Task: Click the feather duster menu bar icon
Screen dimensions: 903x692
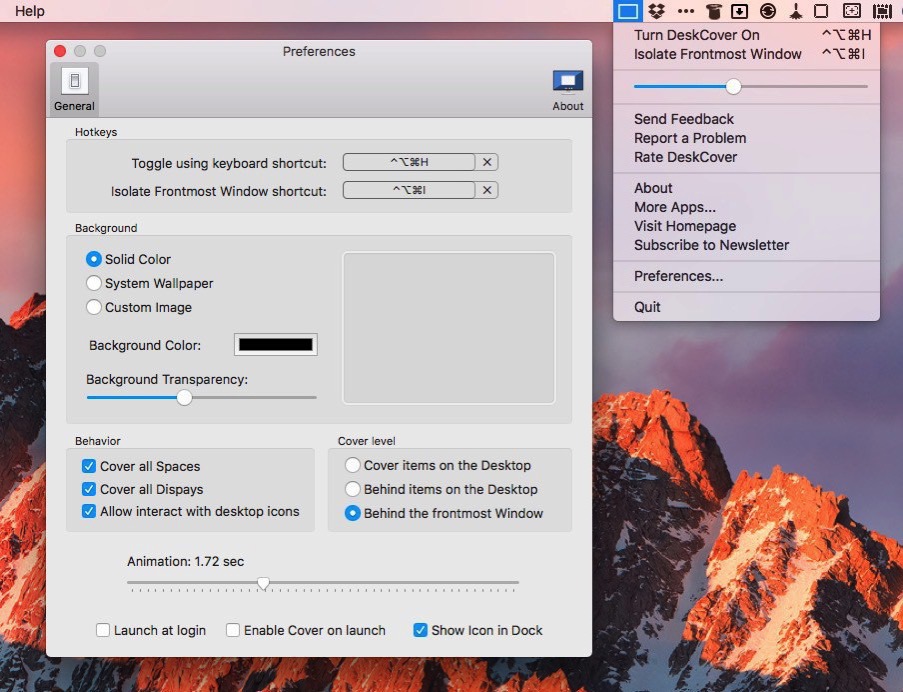Action: pyautogui.click(x=795, y=11)
